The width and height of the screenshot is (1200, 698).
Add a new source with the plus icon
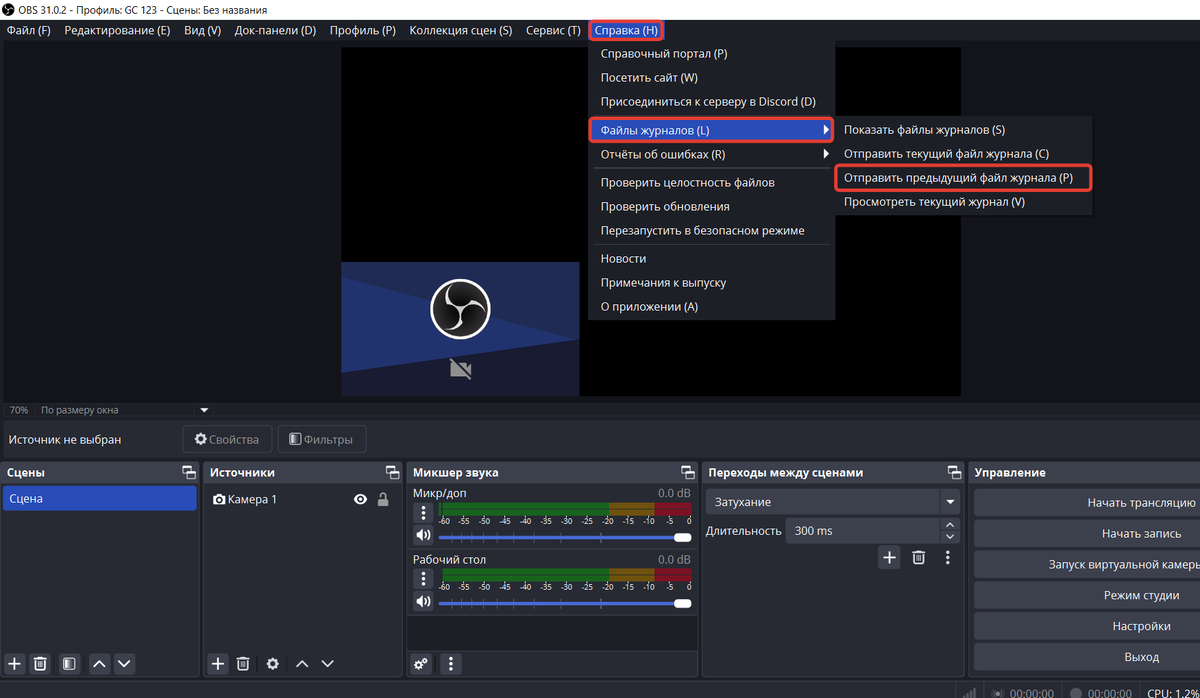coord(218,663)
